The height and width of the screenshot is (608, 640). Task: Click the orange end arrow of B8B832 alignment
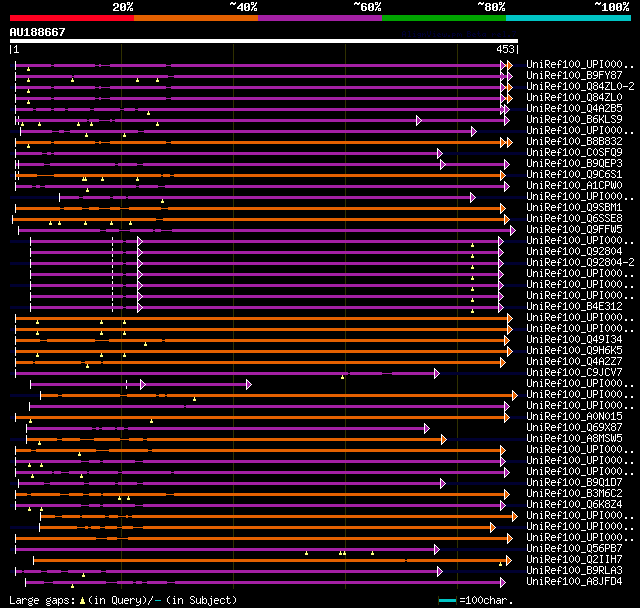click(x=509, y=142)
